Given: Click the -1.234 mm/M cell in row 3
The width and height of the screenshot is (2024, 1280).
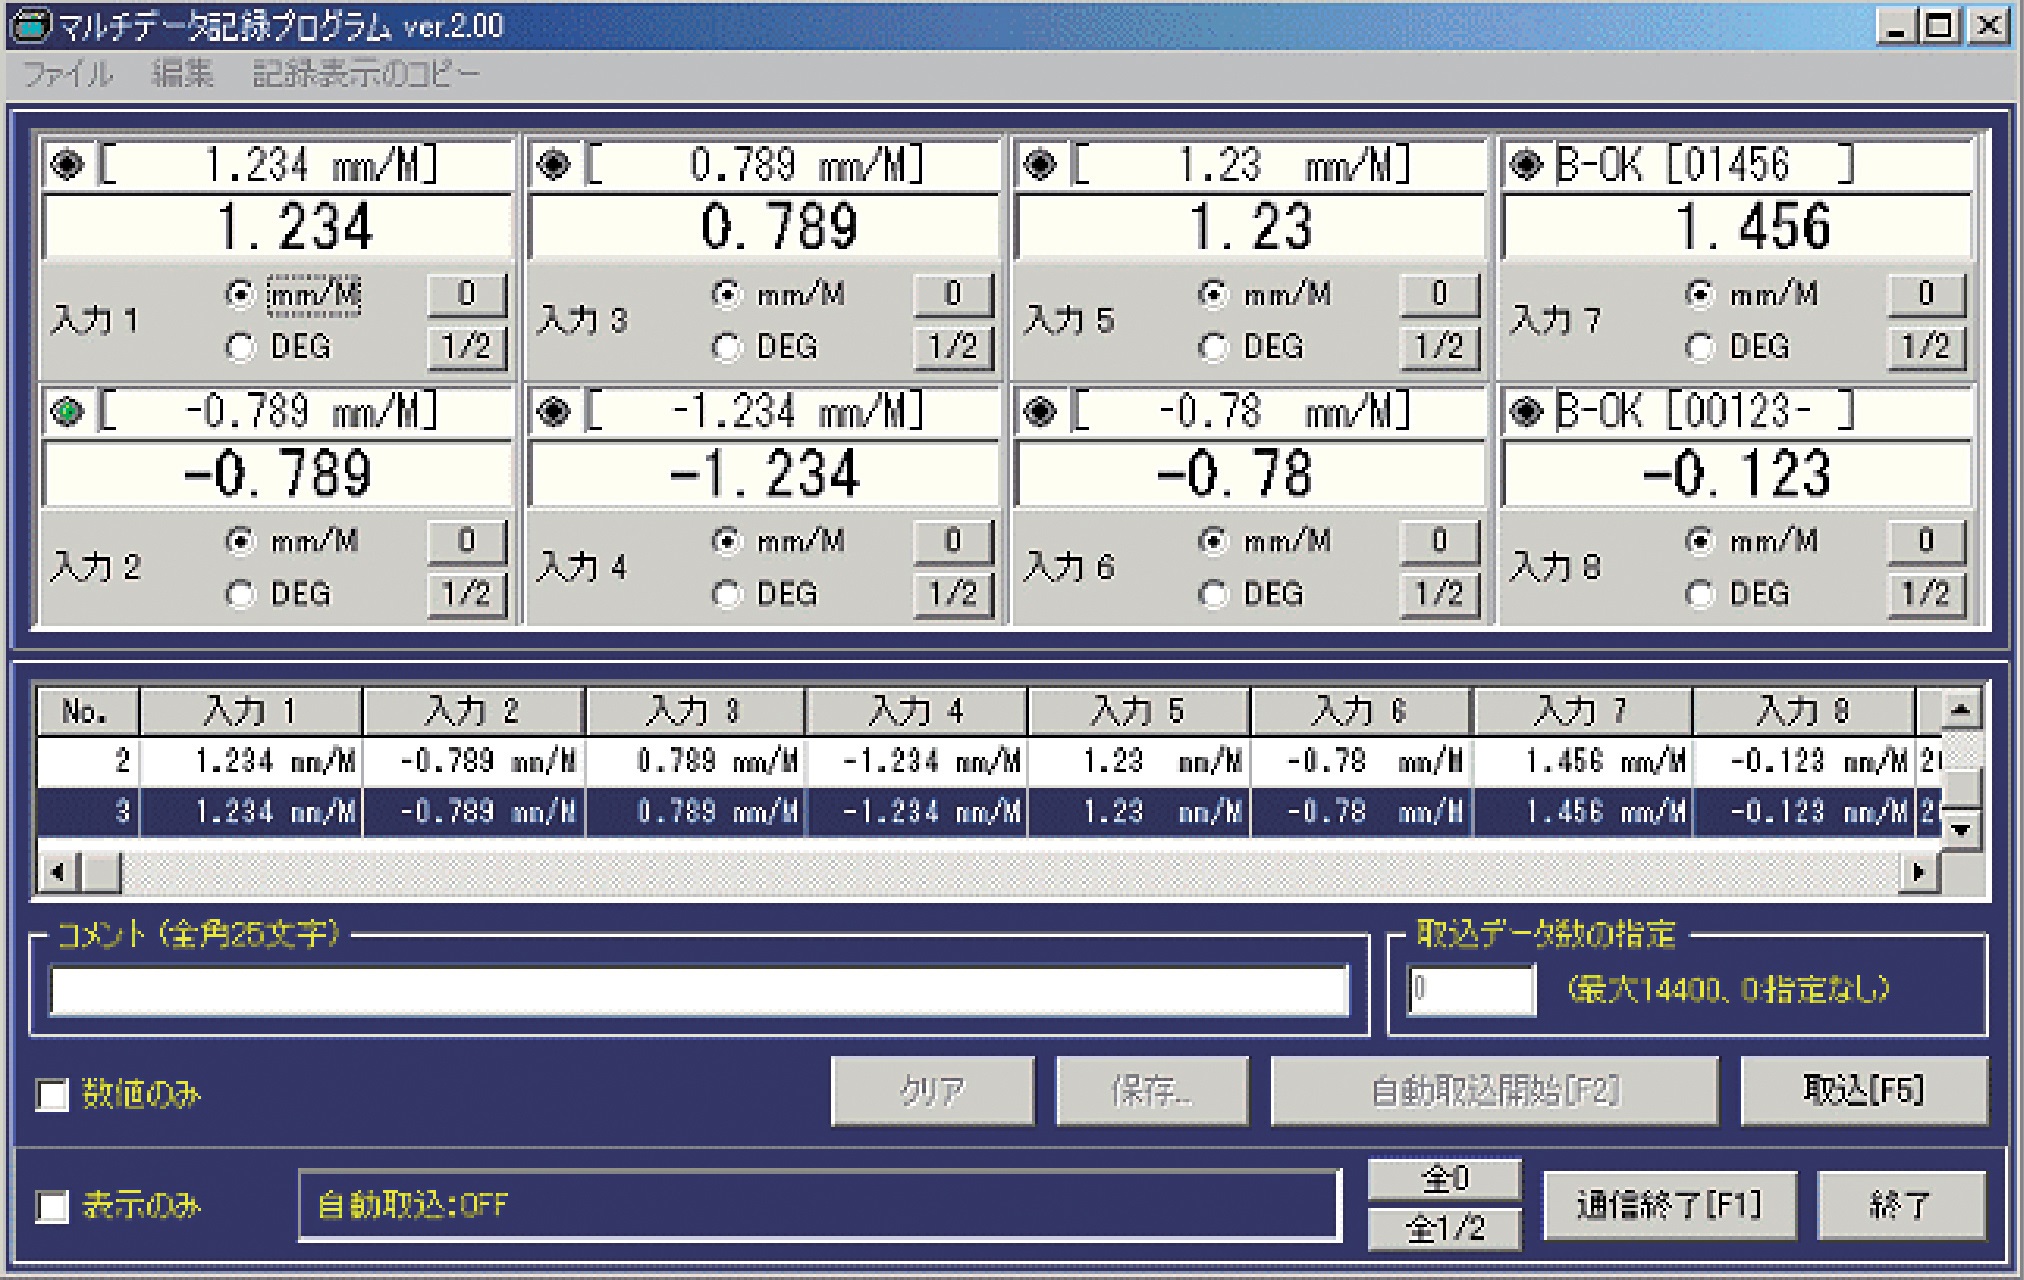Looking at the screenshot, I should point(916,812).
